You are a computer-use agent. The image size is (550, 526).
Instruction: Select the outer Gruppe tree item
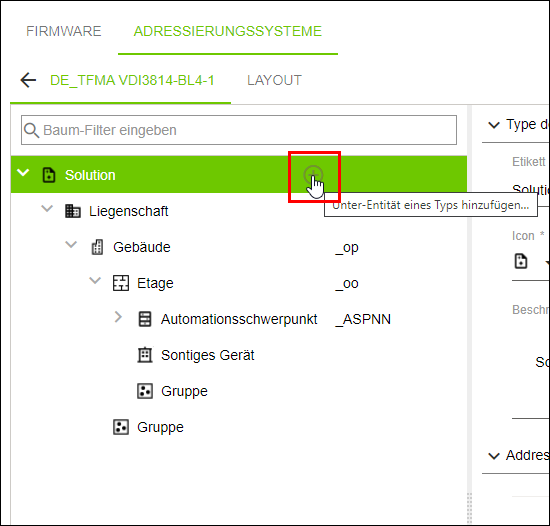pos(160,427)
